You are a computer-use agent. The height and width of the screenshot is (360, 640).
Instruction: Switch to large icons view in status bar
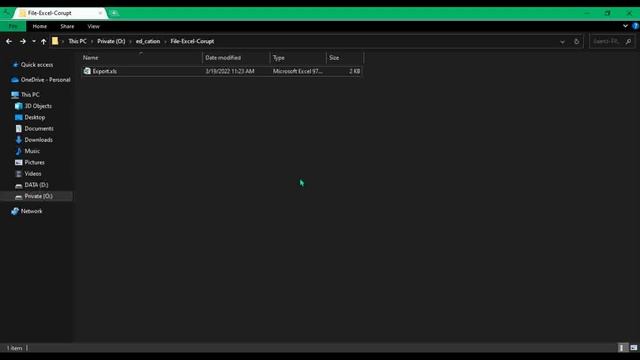[x=633, y=348]
